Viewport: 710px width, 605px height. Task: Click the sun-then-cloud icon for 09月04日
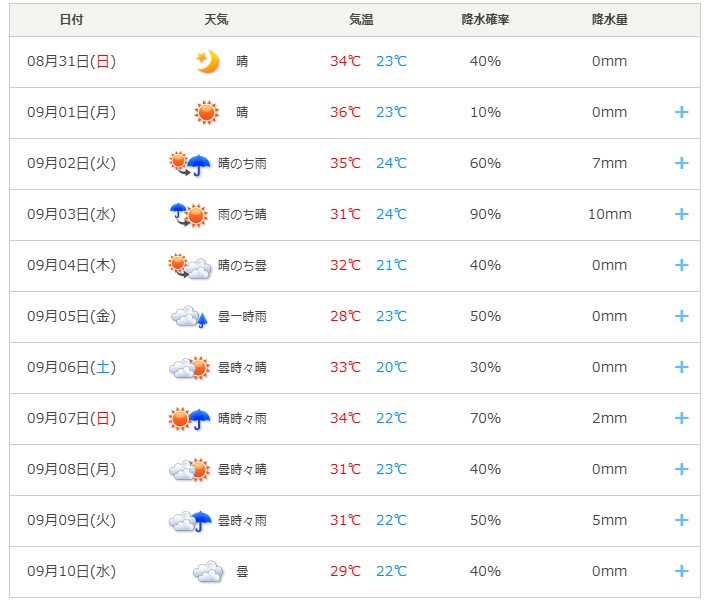pos(190,266)
